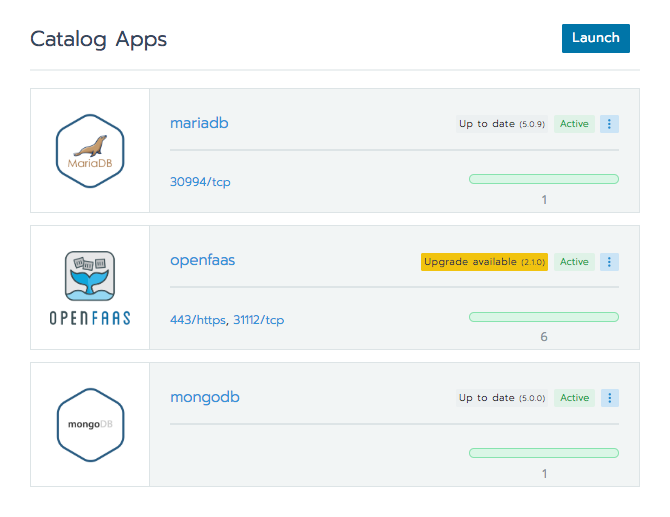670x517 pixels.
Task: Open the mariadb three-dot actions menu
Action: (x=609, y=124)
